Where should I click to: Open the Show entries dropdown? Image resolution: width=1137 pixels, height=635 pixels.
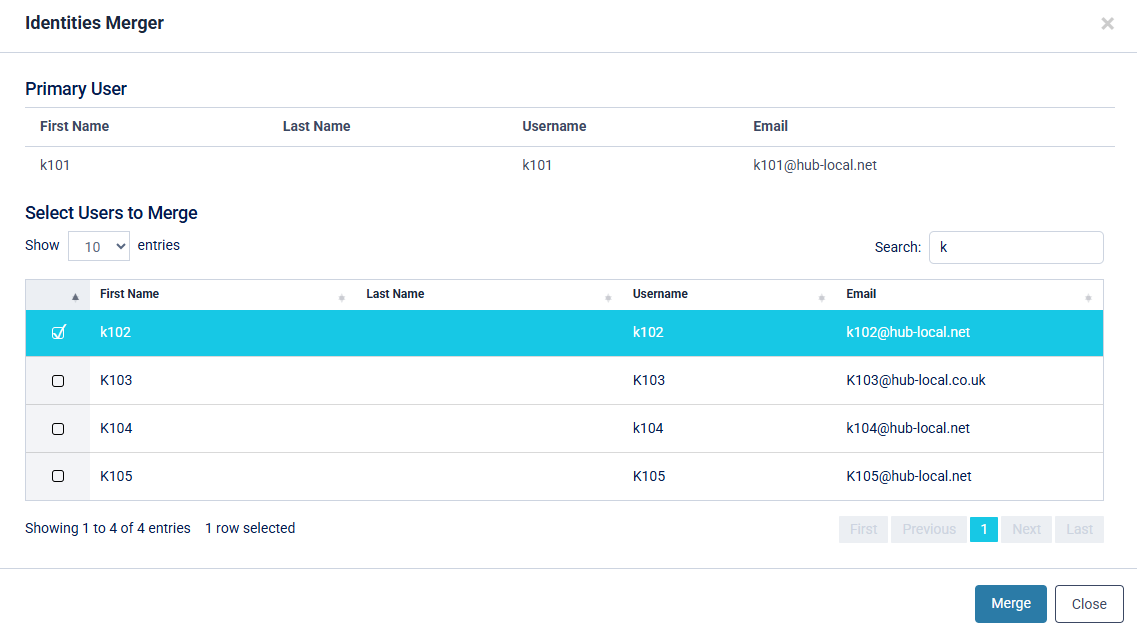click(98, 246)
